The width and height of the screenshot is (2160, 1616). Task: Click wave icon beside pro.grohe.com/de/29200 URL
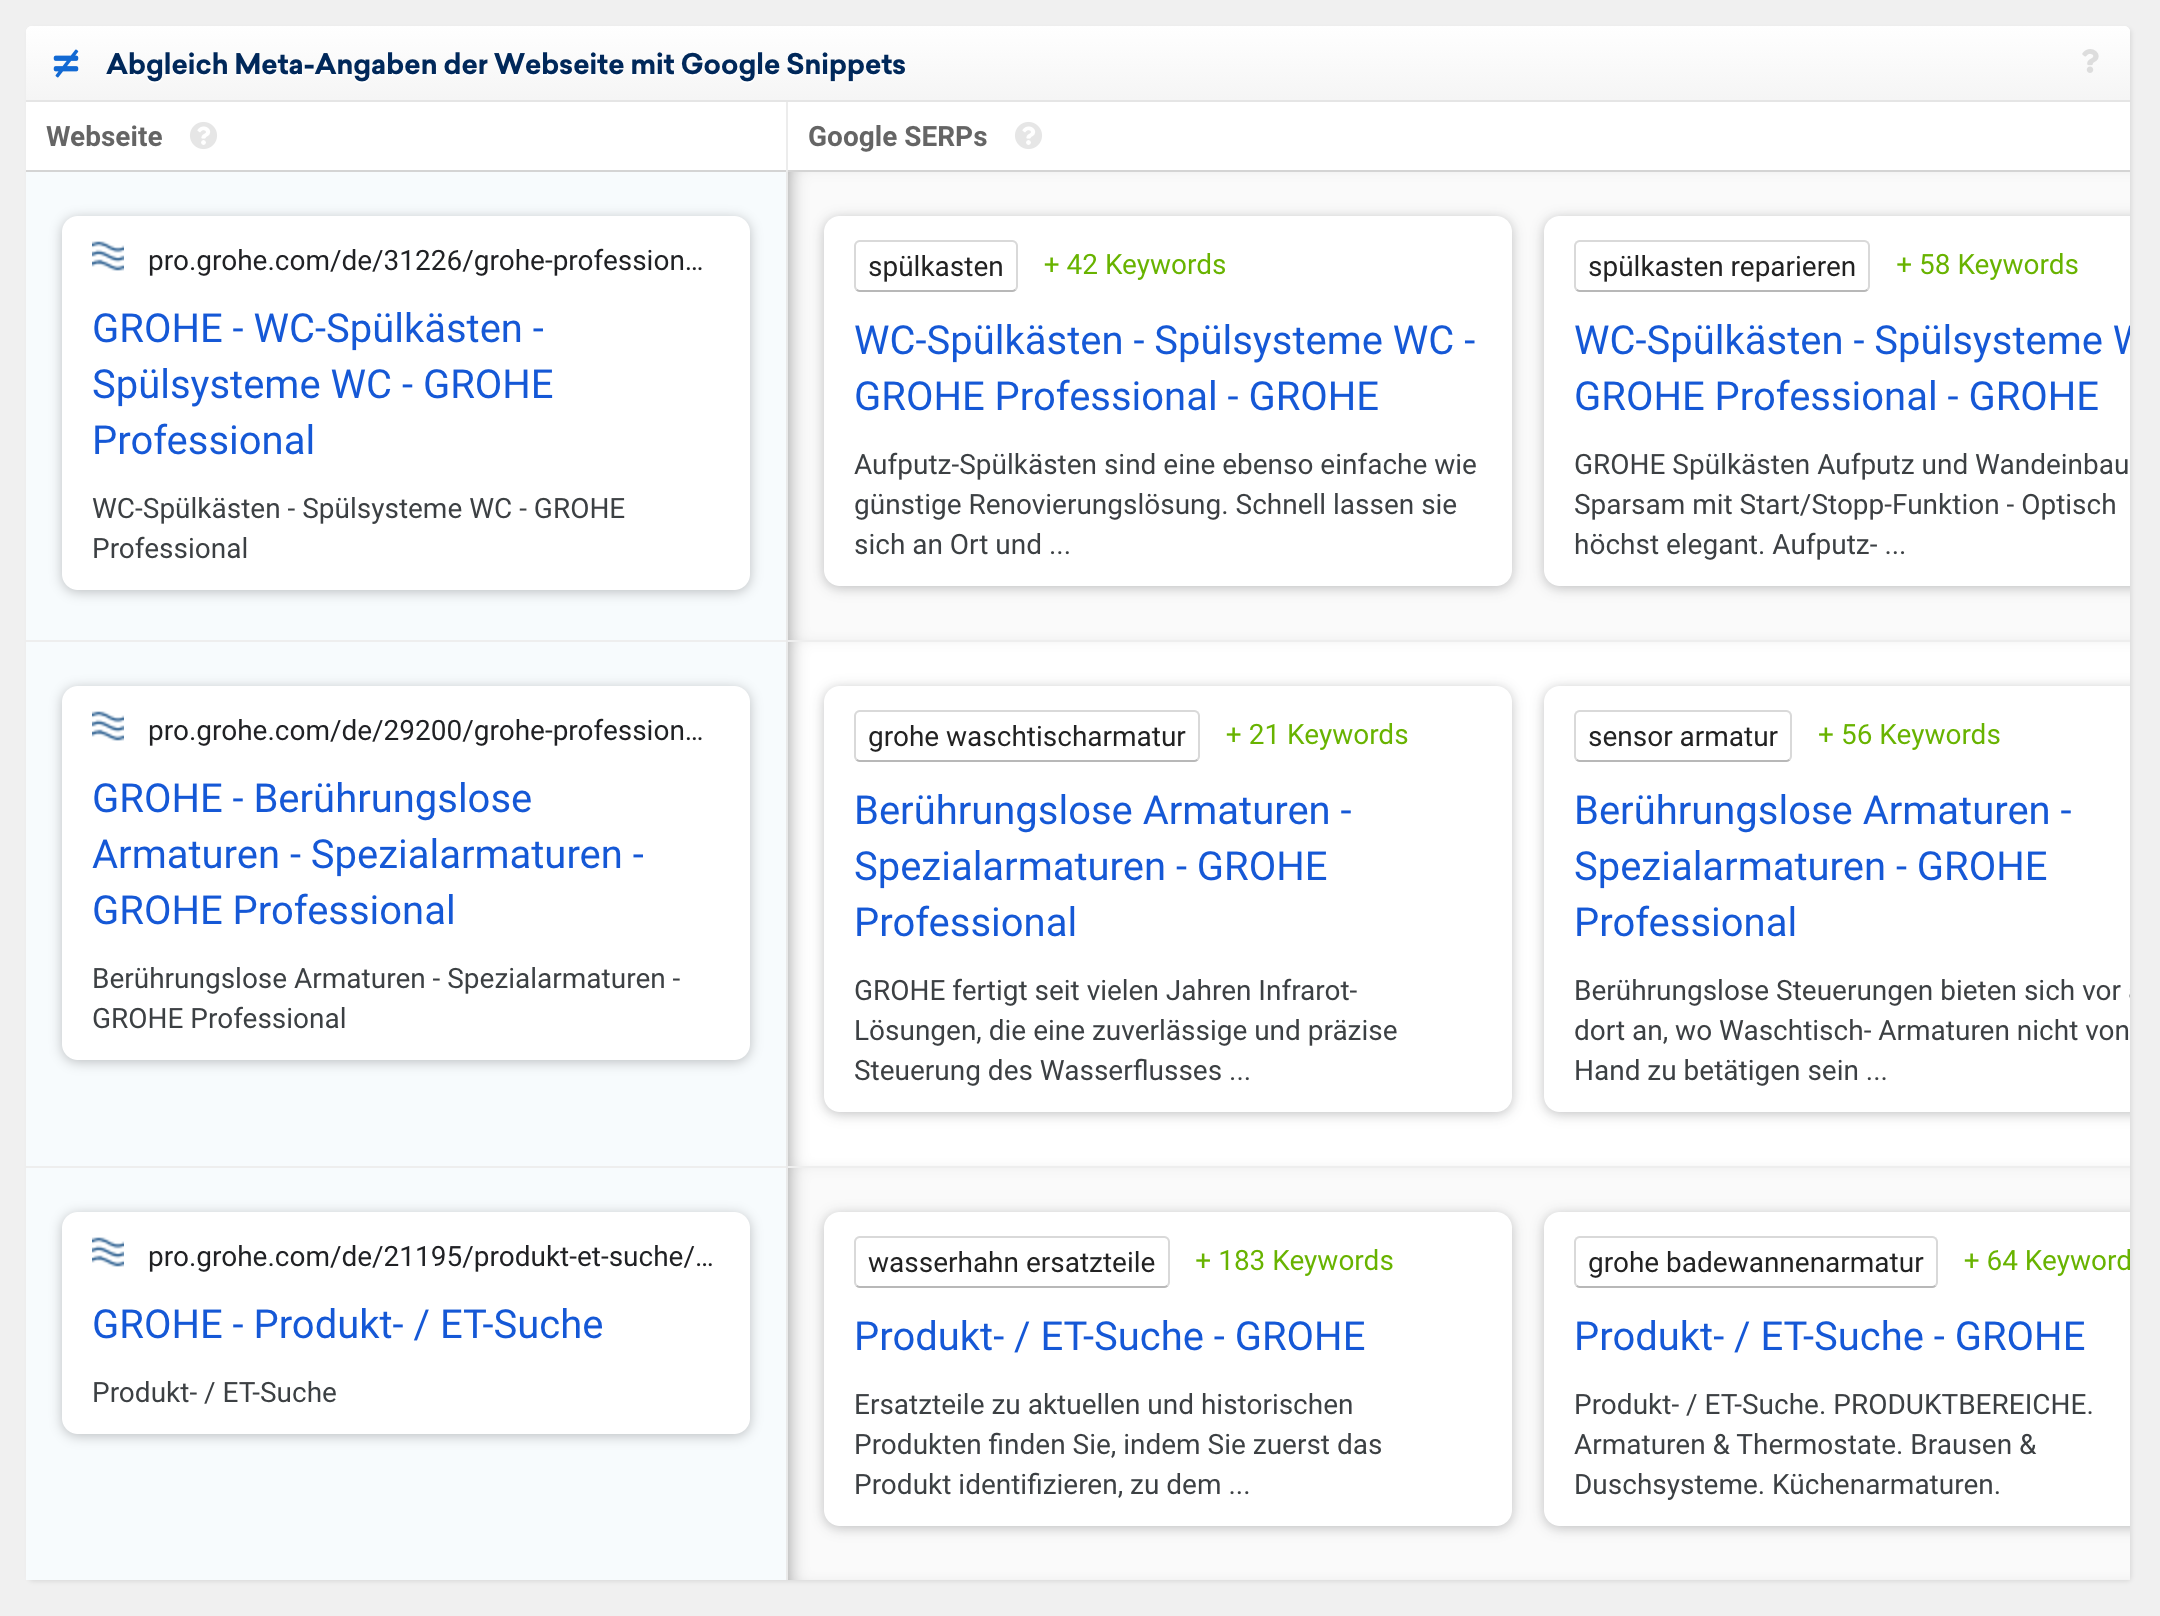108,727
